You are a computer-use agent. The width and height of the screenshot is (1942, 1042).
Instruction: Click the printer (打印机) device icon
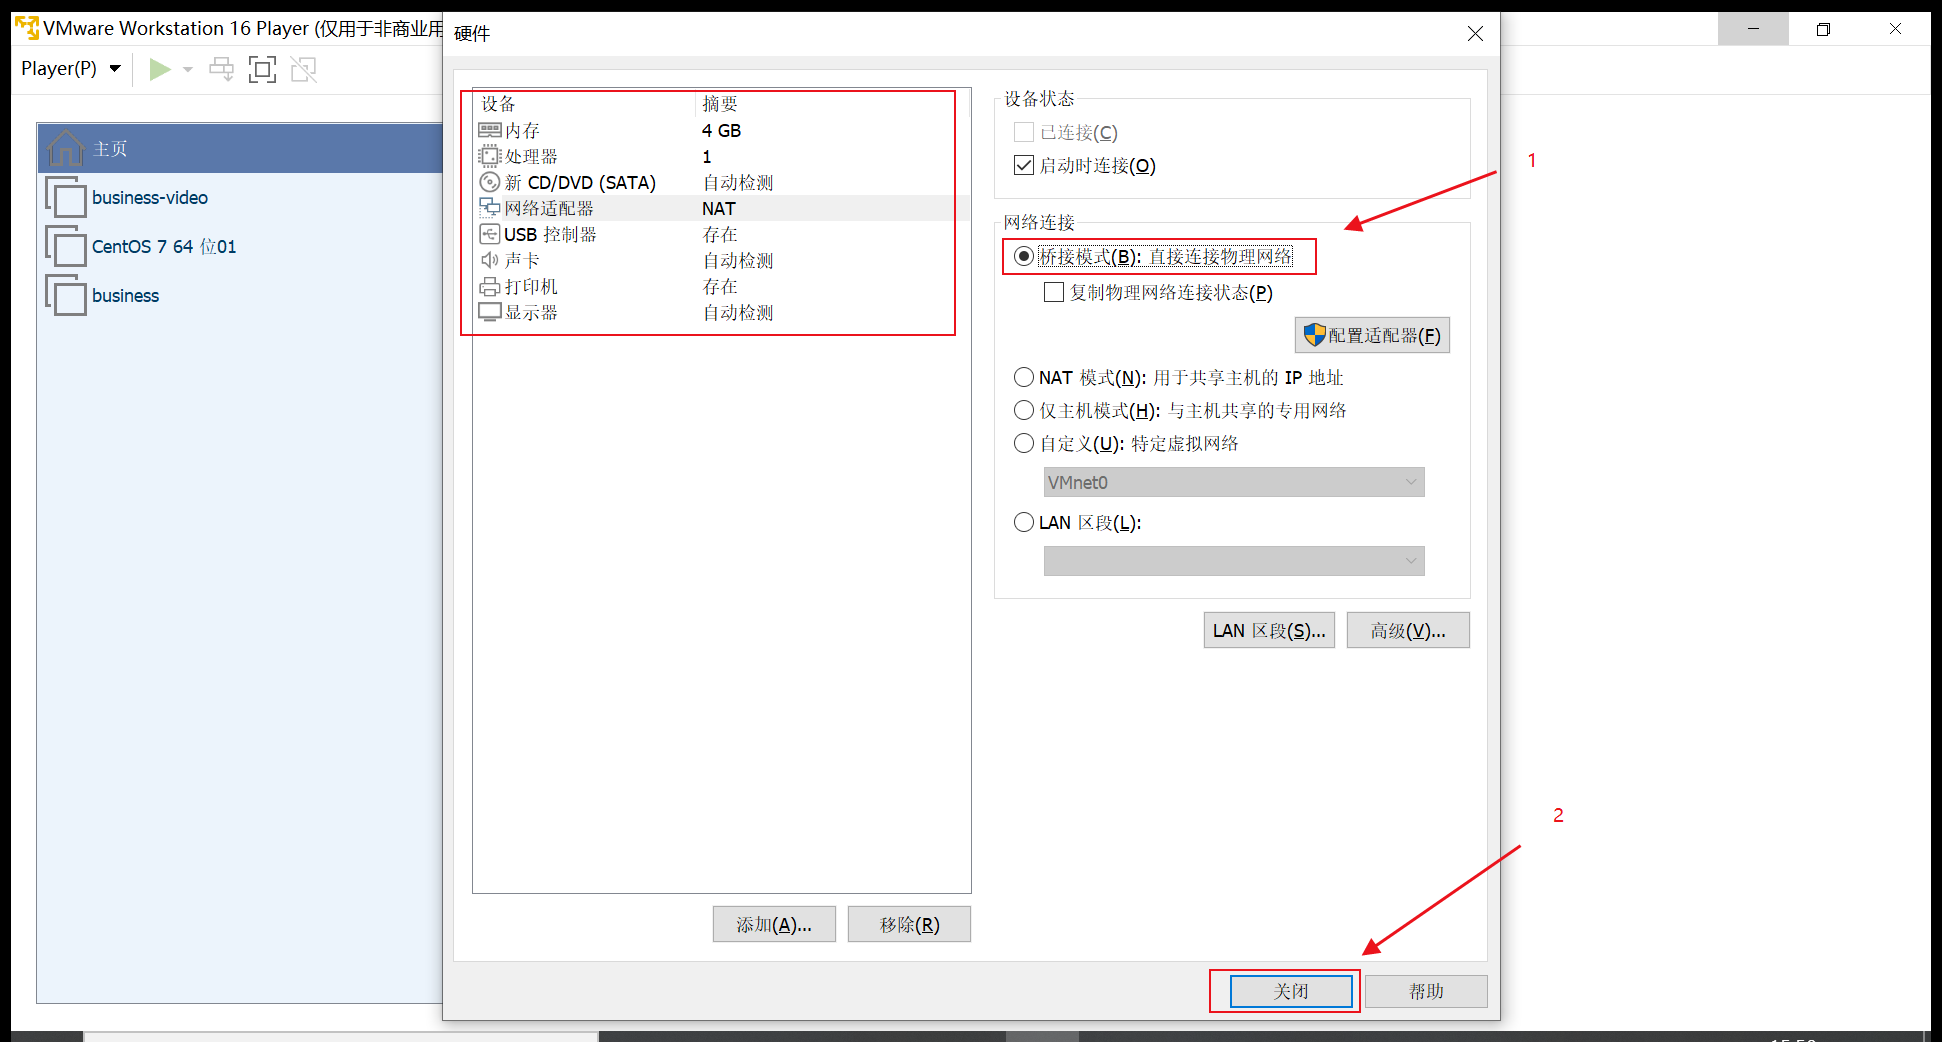click(x=489, y=286)
